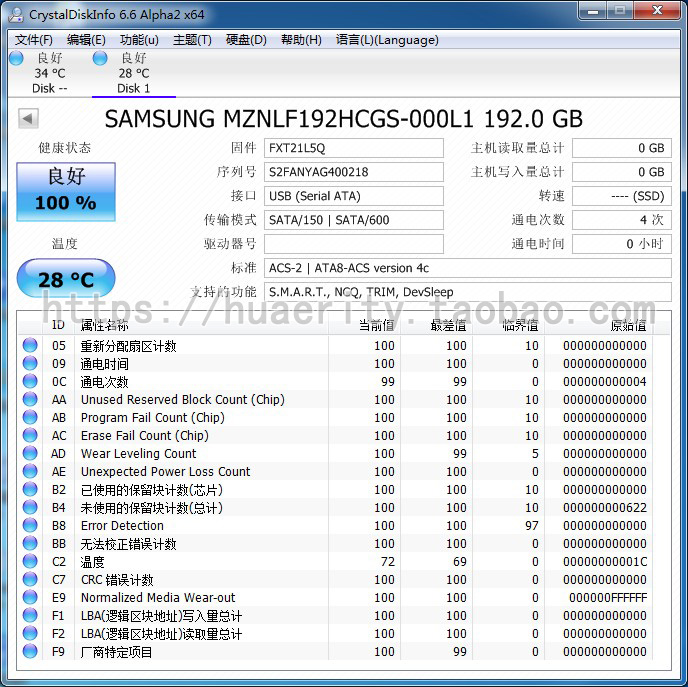This screenshot has width=688, height=687.
Task: Click status orb for Unused Reserved Block Count
Action: coord(30,399)
